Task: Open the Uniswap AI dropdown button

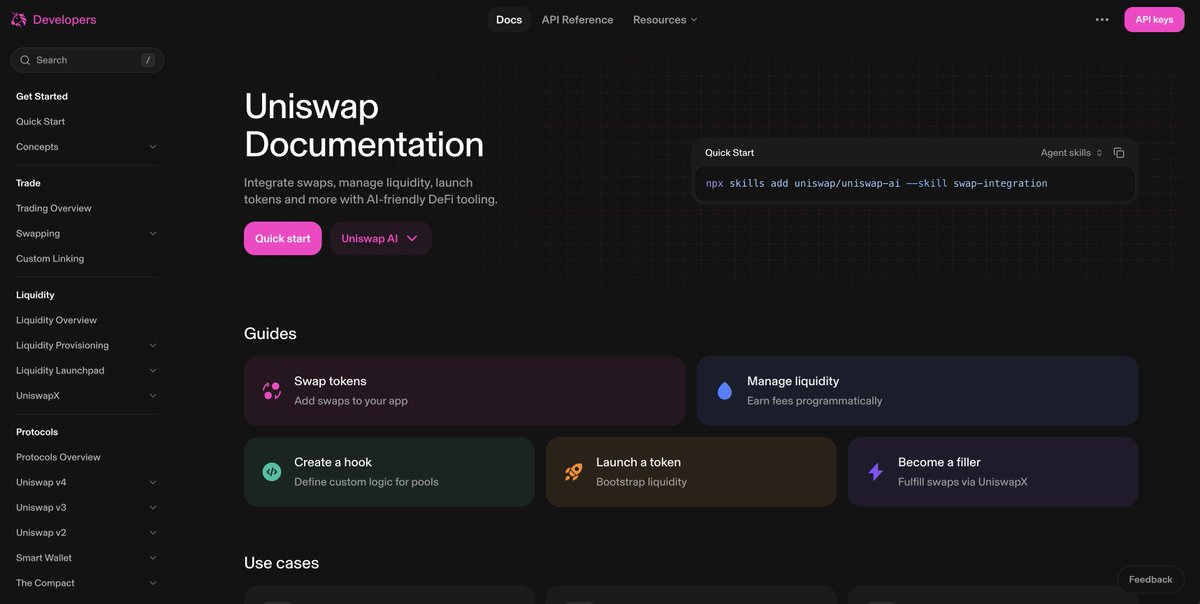Action: 380,239
